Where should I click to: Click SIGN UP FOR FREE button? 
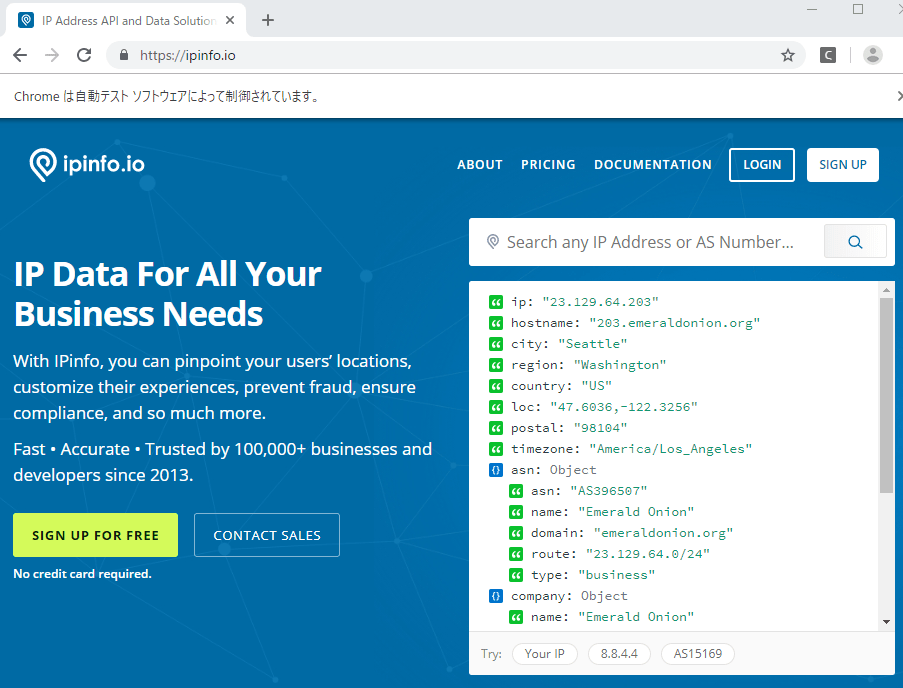pyautogui.click(x=96, y=535)
